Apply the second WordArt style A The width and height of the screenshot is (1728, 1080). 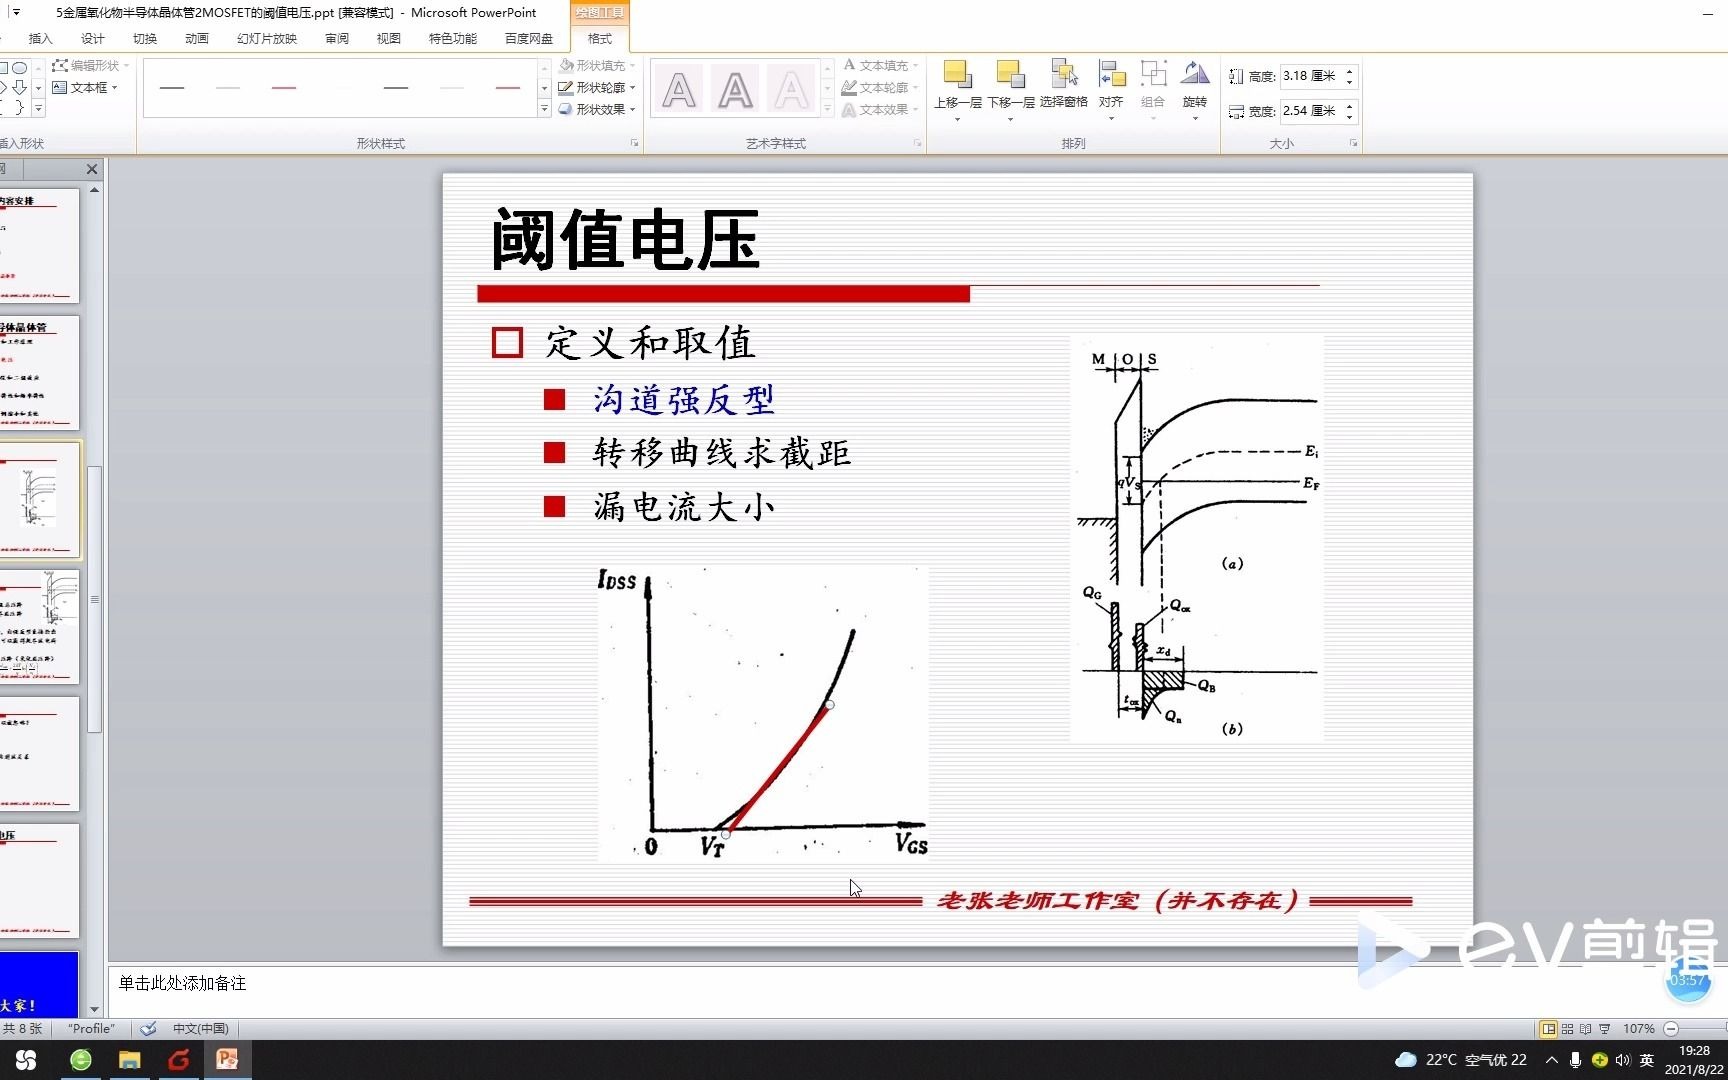(735, 90)
